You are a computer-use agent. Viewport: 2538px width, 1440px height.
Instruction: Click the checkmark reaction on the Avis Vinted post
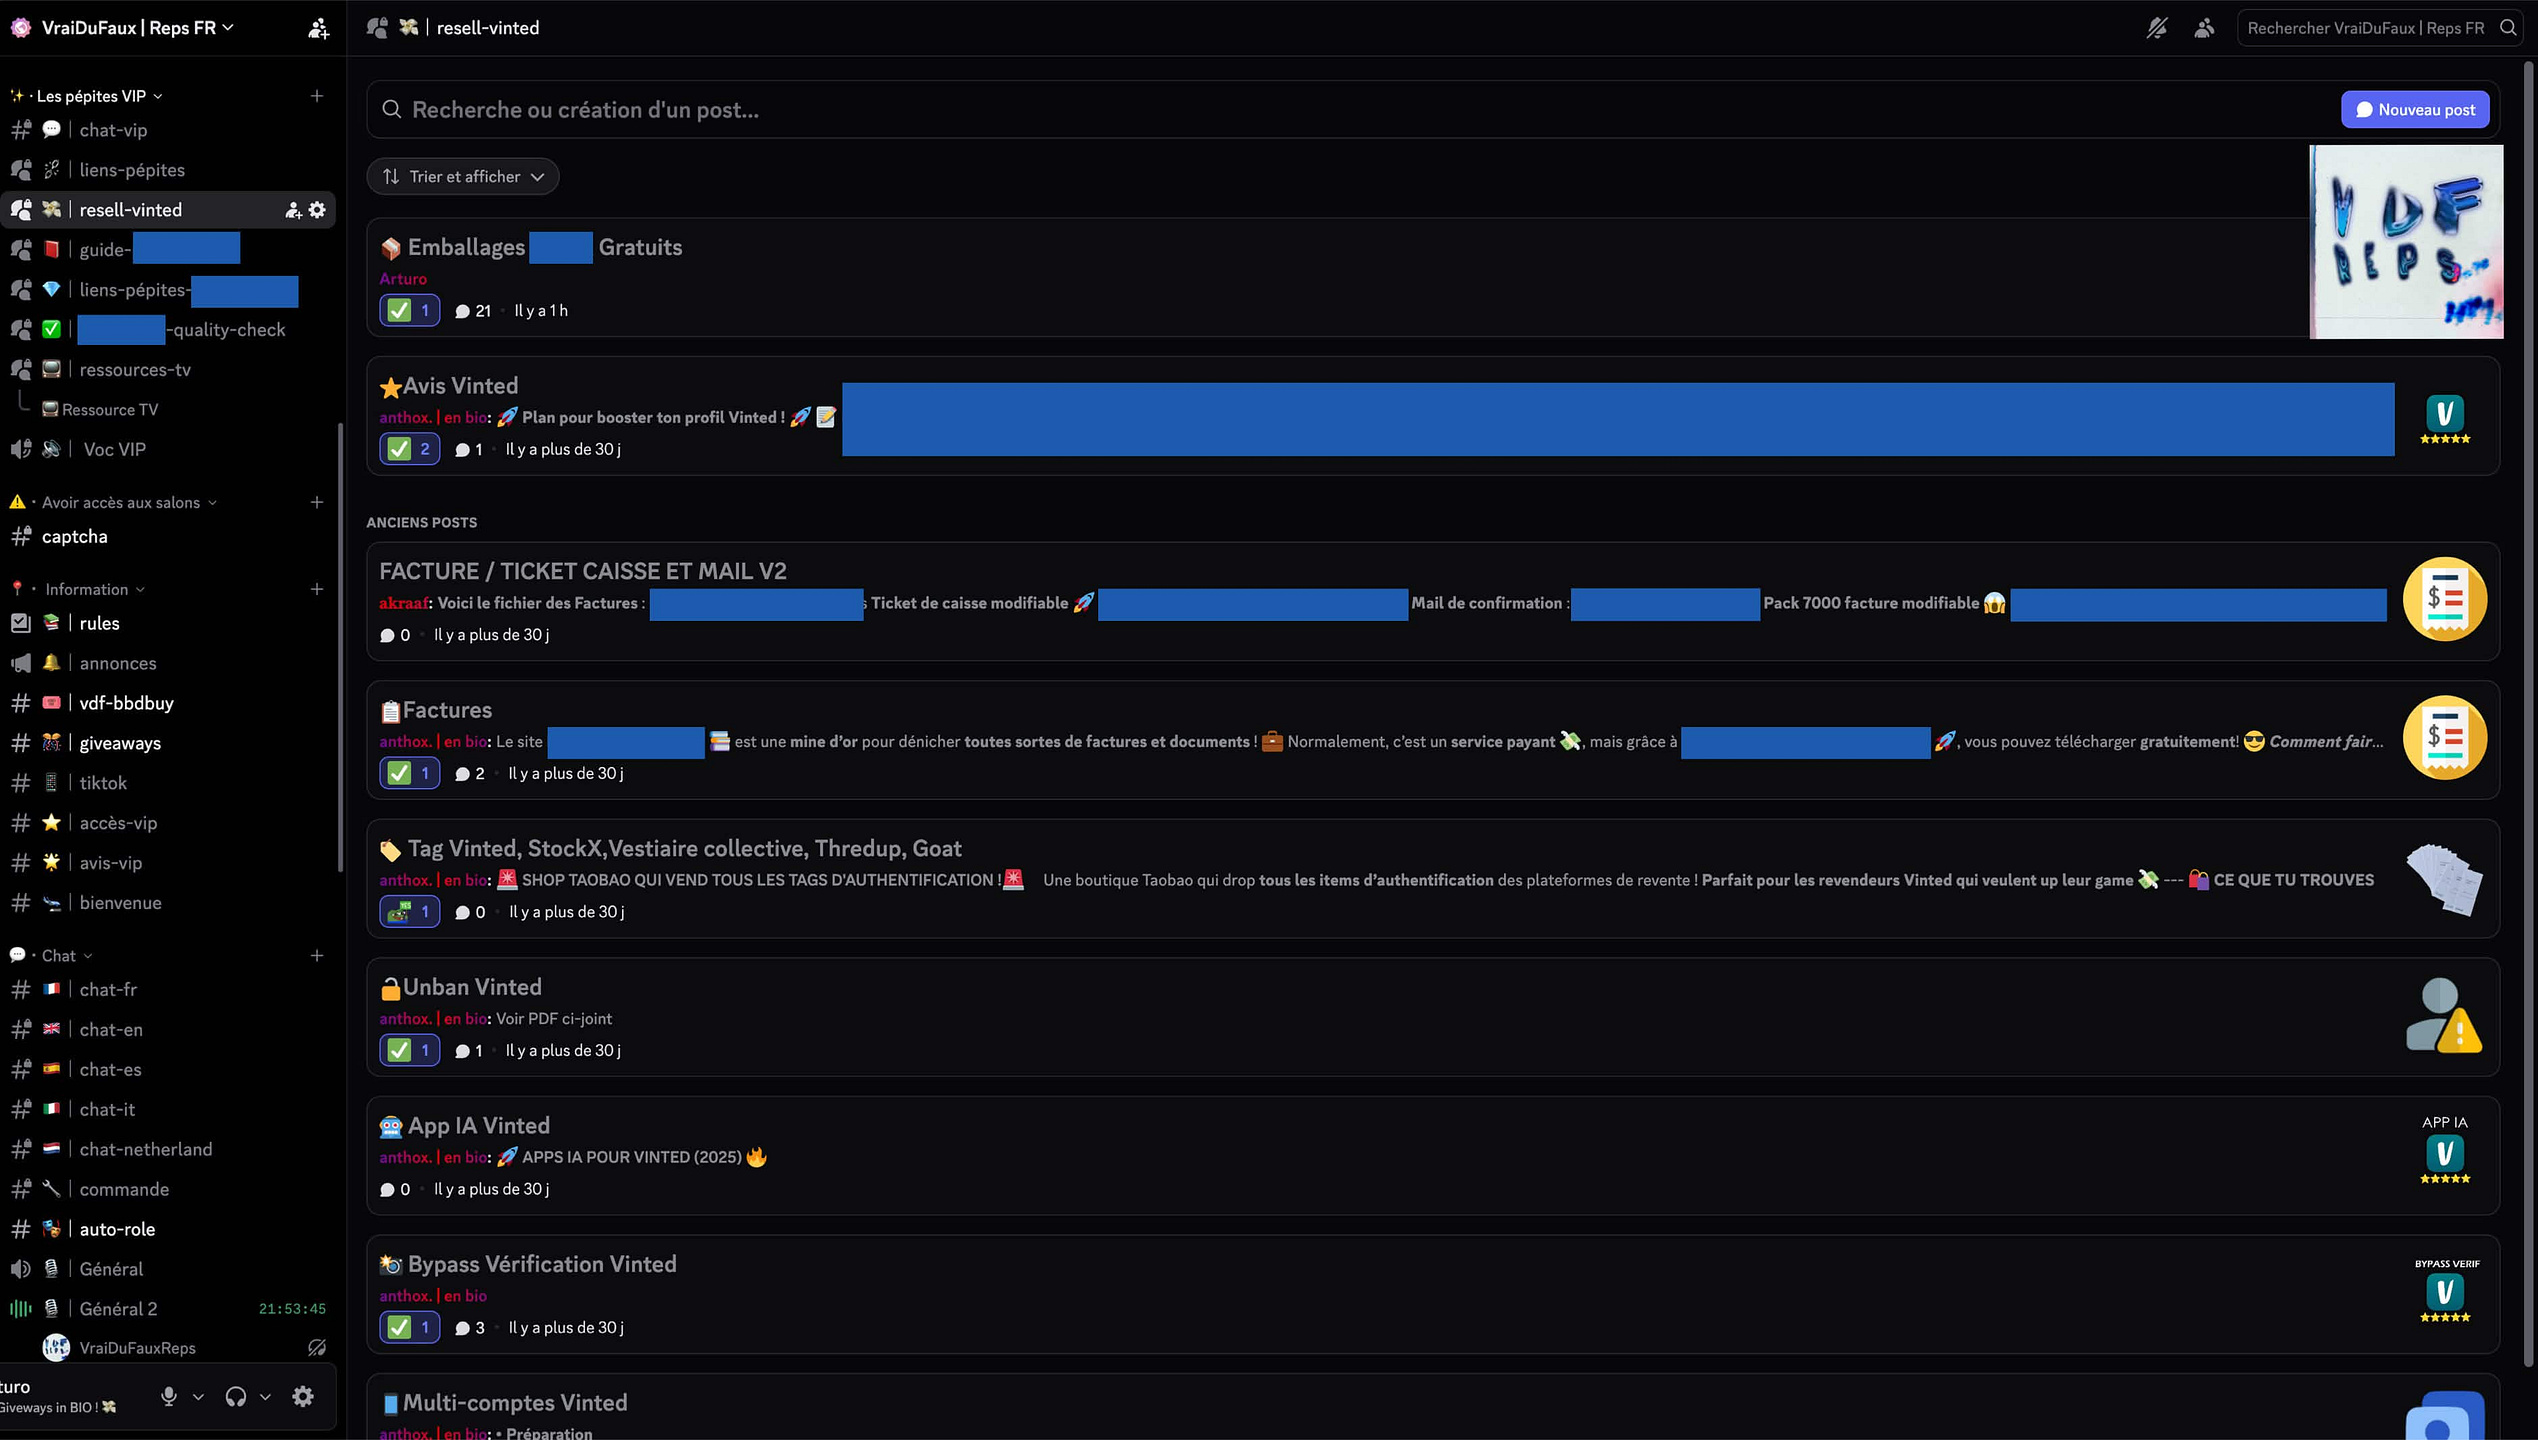click(x=409, y=449)
